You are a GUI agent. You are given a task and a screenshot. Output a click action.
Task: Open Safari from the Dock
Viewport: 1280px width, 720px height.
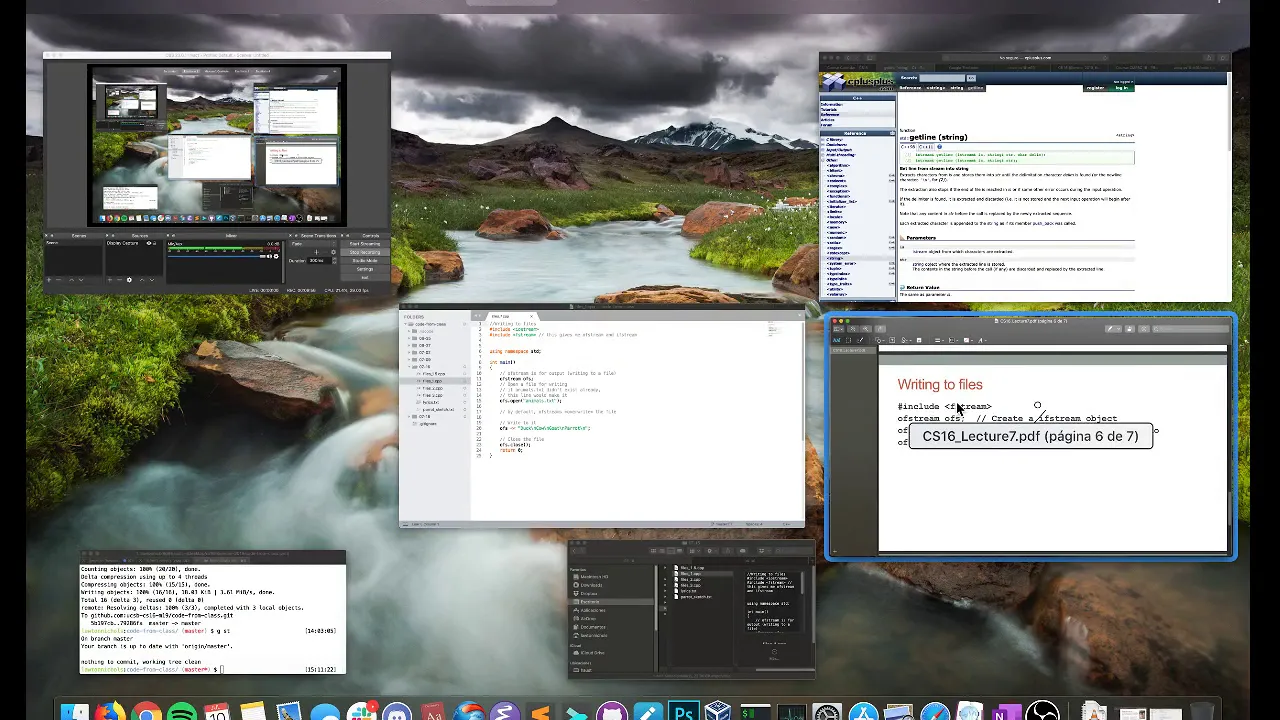[x=934, y=713]
